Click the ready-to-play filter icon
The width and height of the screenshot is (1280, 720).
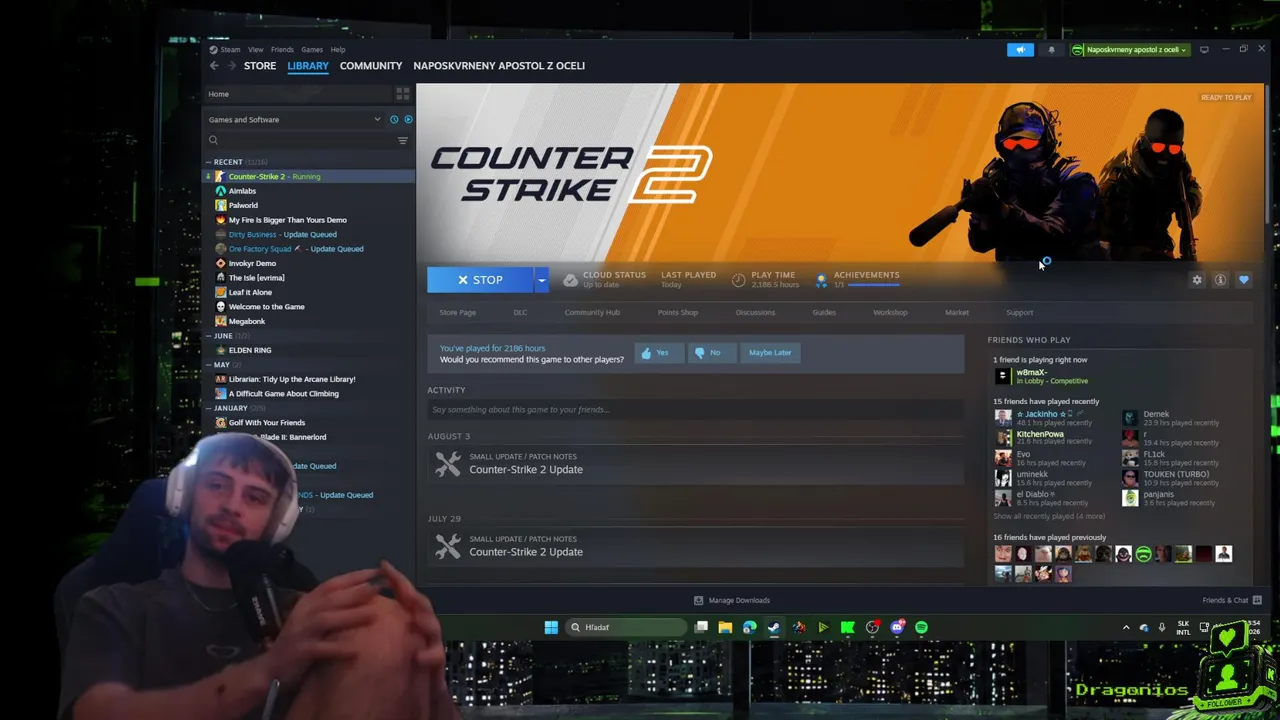408,120
